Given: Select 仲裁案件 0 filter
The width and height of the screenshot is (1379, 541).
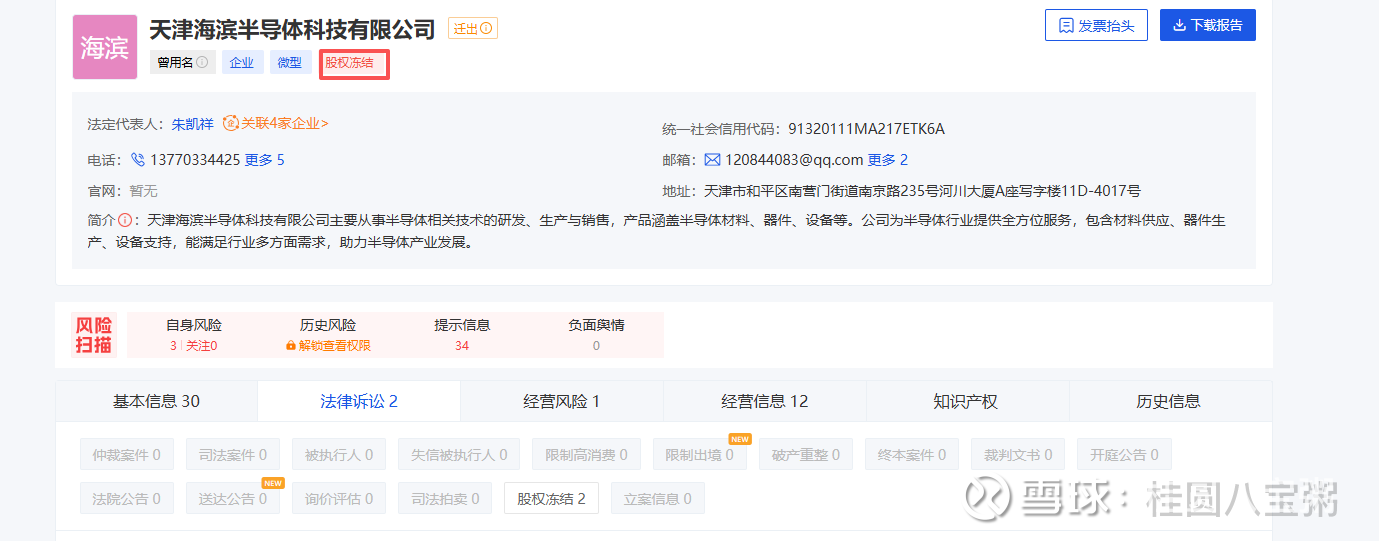Looking at the screenshot, I should 127,455.
